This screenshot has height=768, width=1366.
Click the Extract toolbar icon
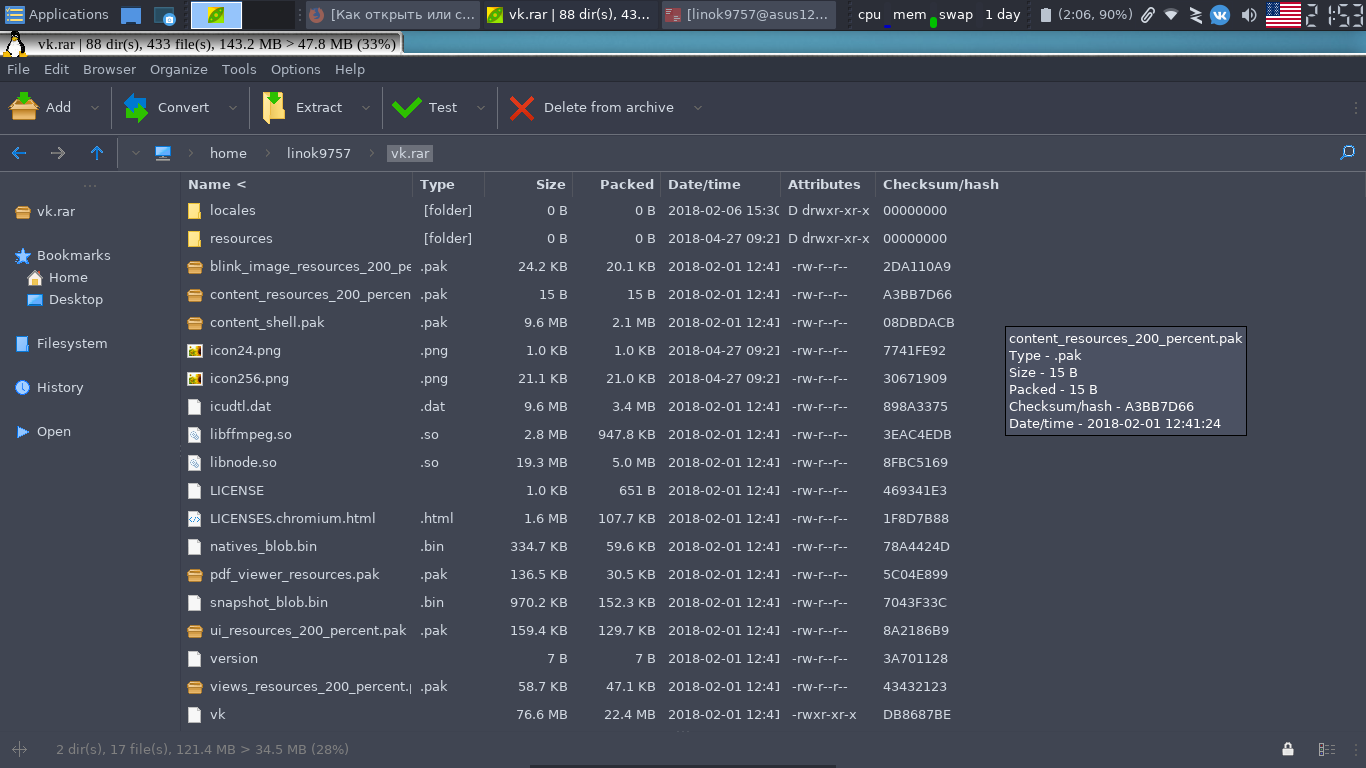[274, 107]
